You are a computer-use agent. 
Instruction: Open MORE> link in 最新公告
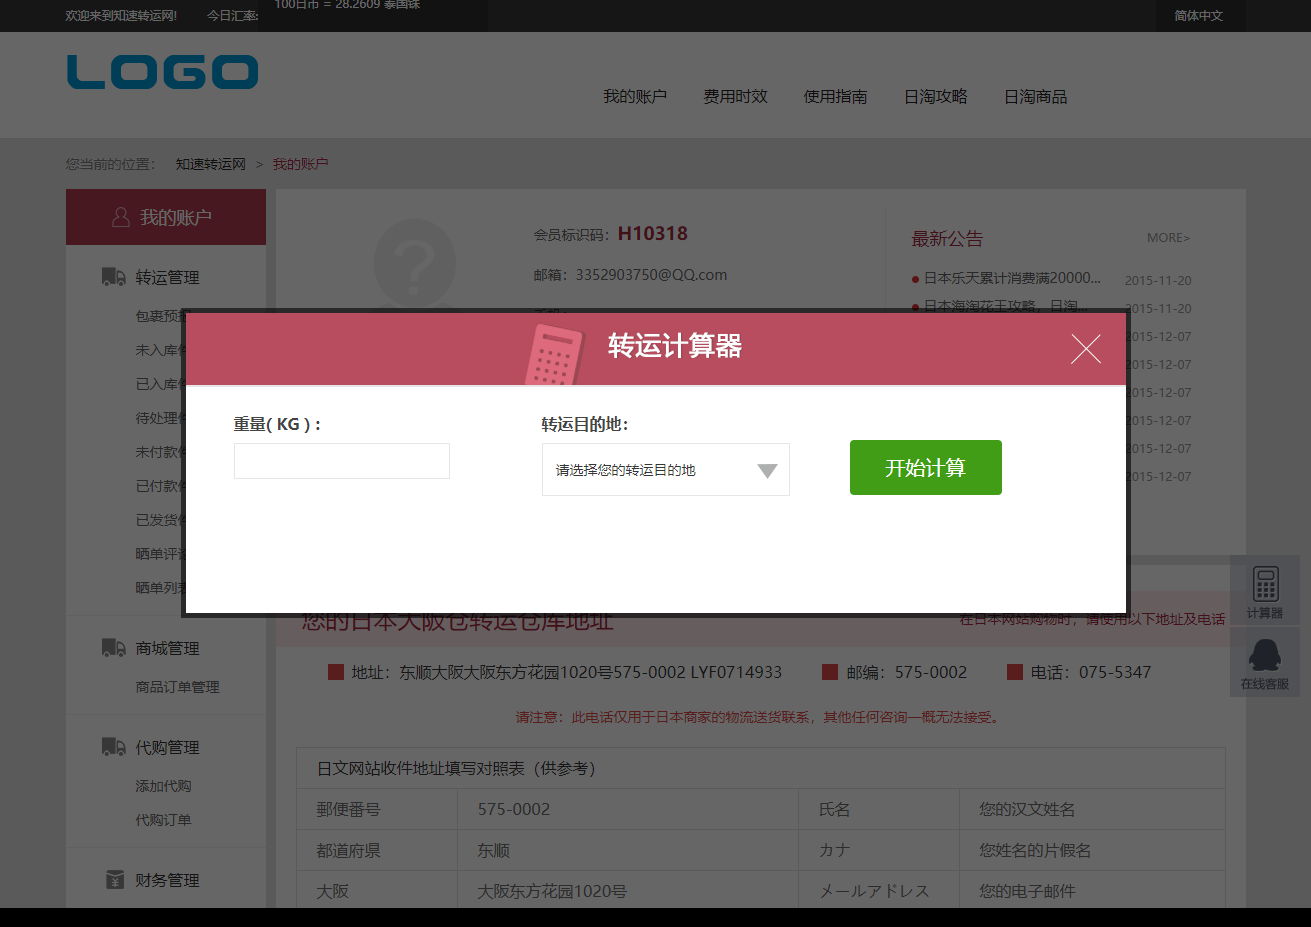1168,238
